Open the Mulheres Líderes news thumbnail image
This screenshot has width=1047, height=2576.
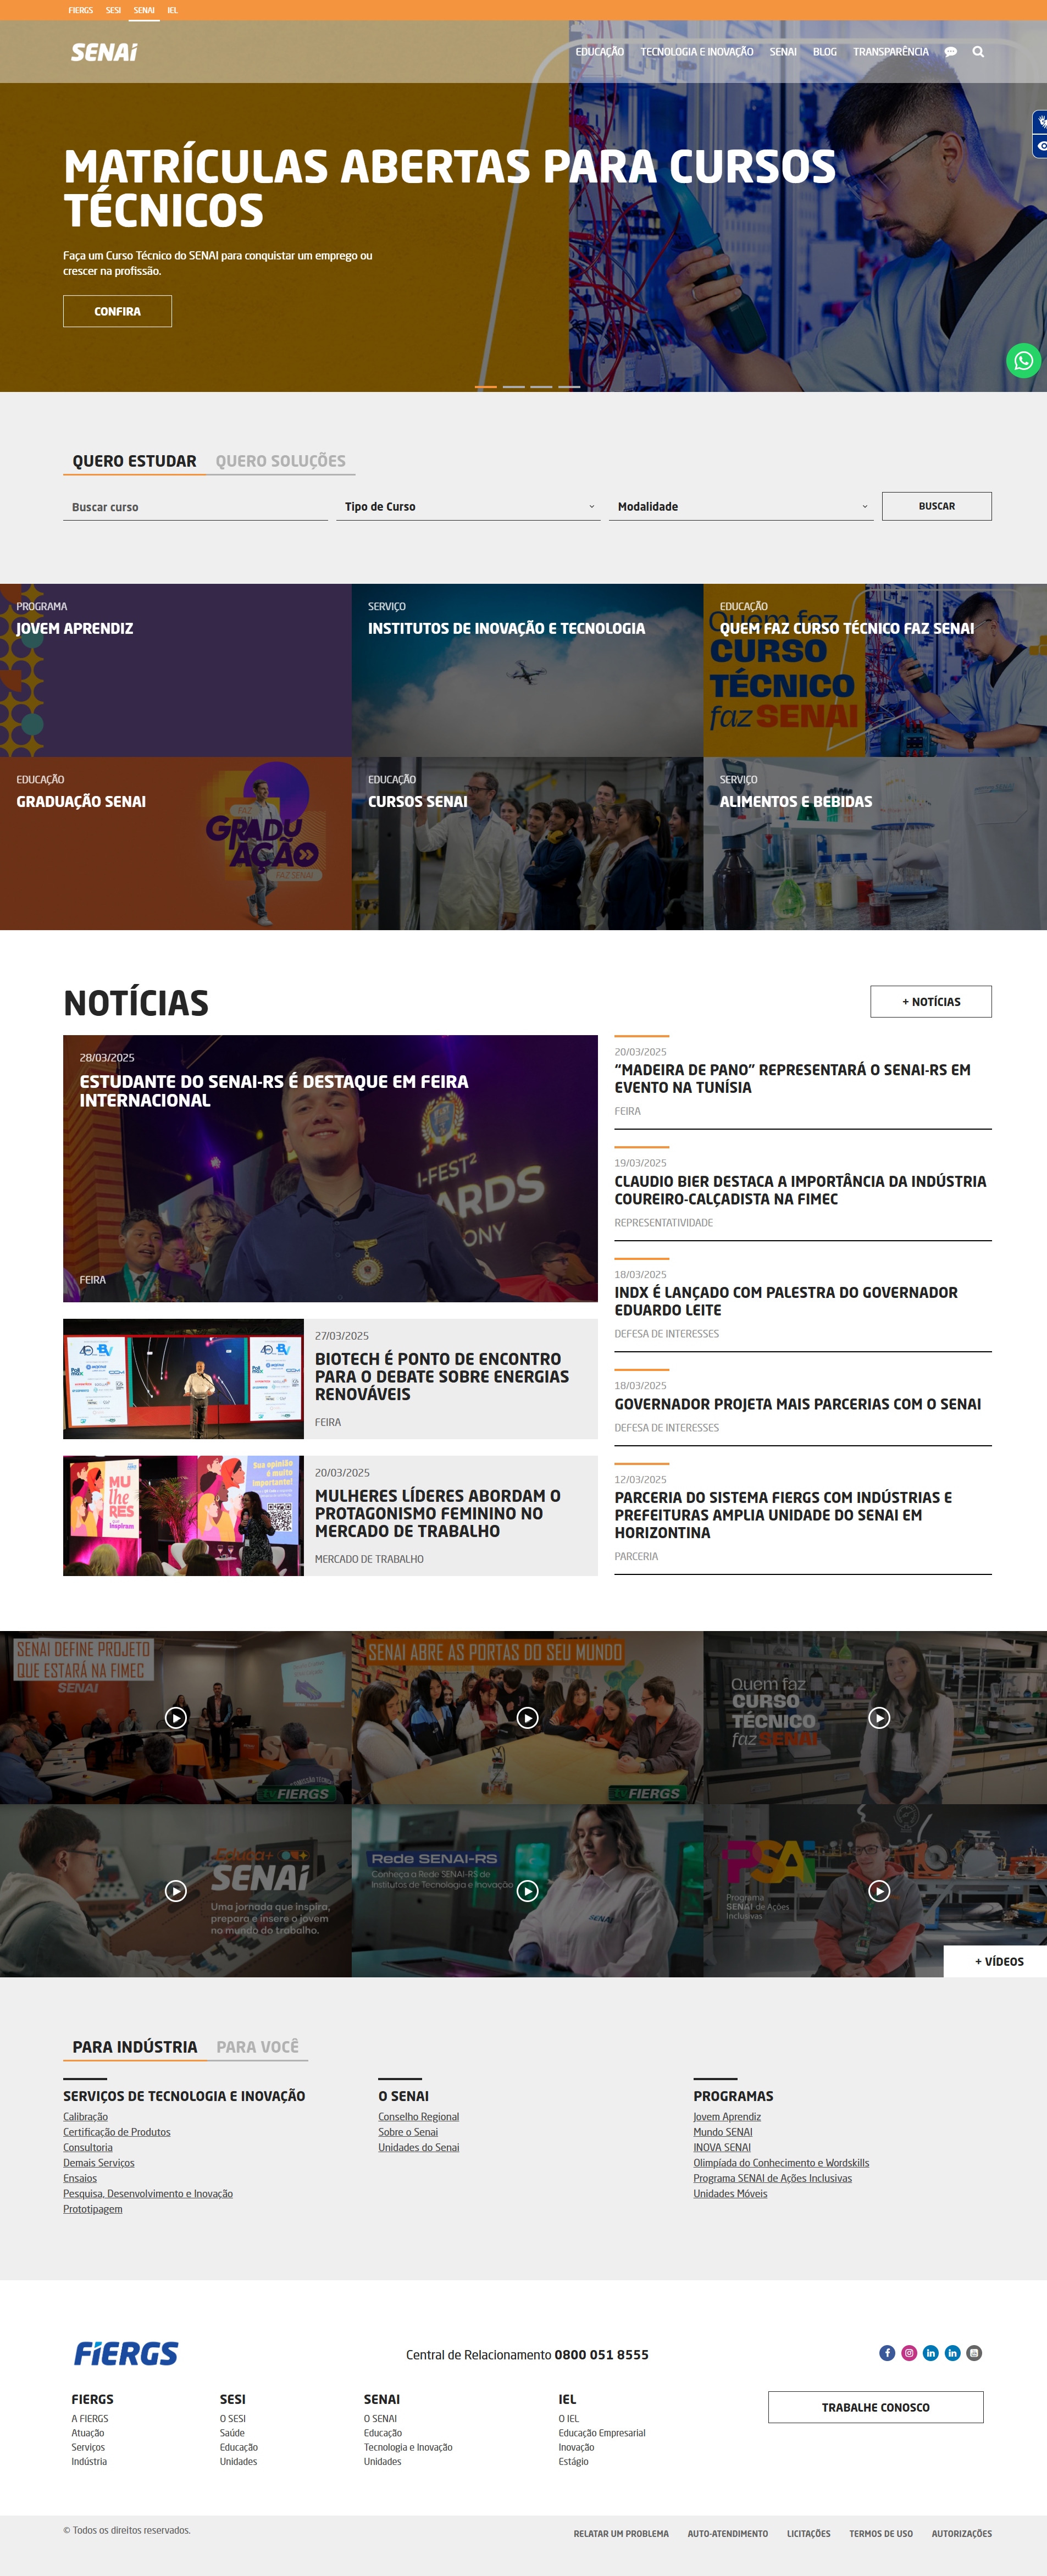pos(183,1516)
